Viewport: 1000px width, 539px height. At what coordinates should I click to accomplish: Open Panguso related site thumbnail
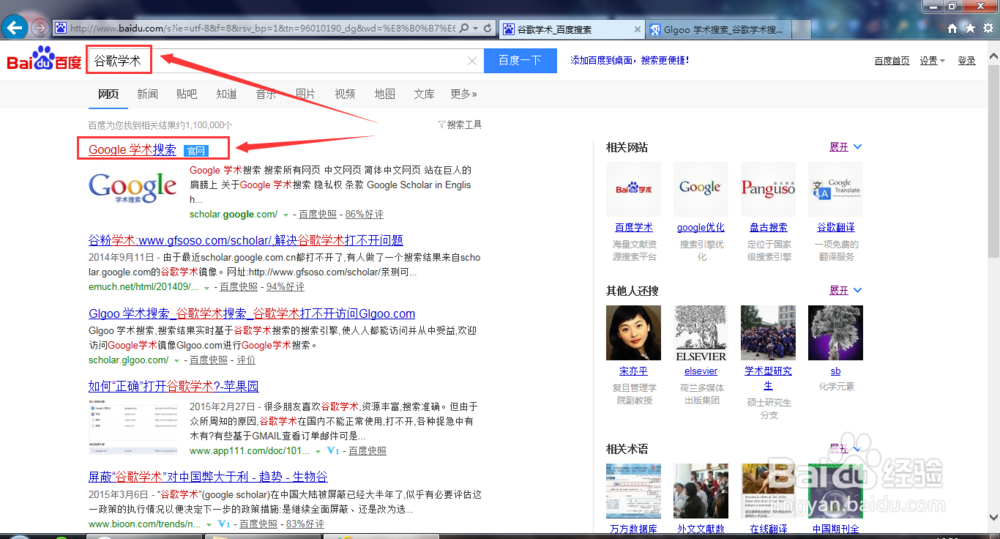(x=768, y=189)
